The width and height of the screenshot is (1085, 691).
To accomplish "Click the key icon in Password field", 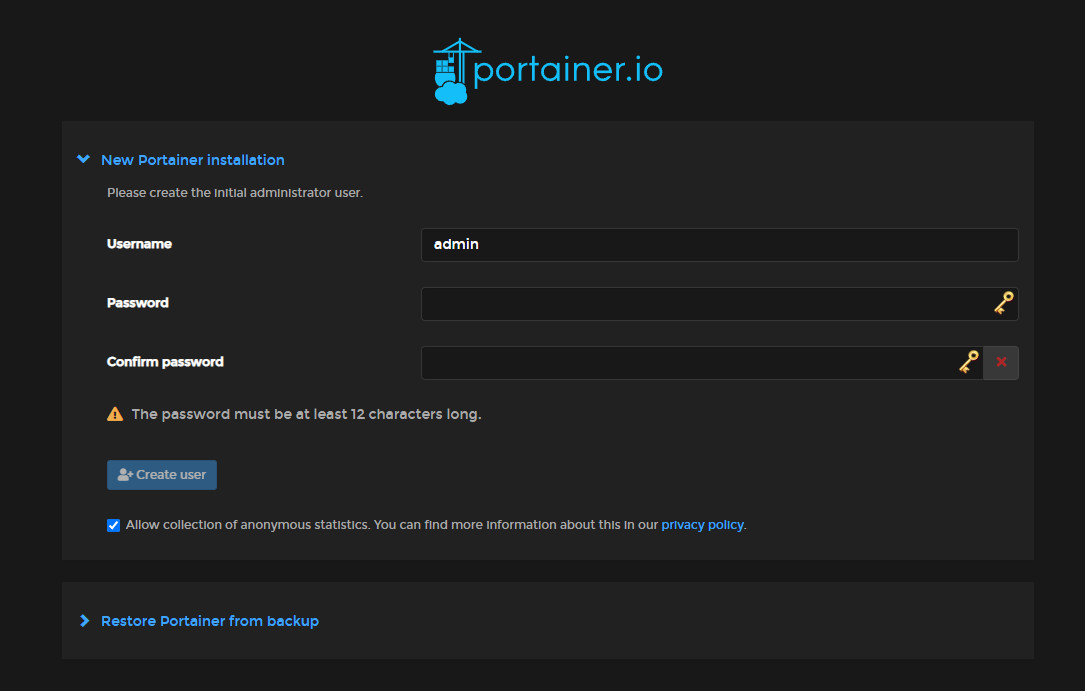I will tap(1003, 303).
